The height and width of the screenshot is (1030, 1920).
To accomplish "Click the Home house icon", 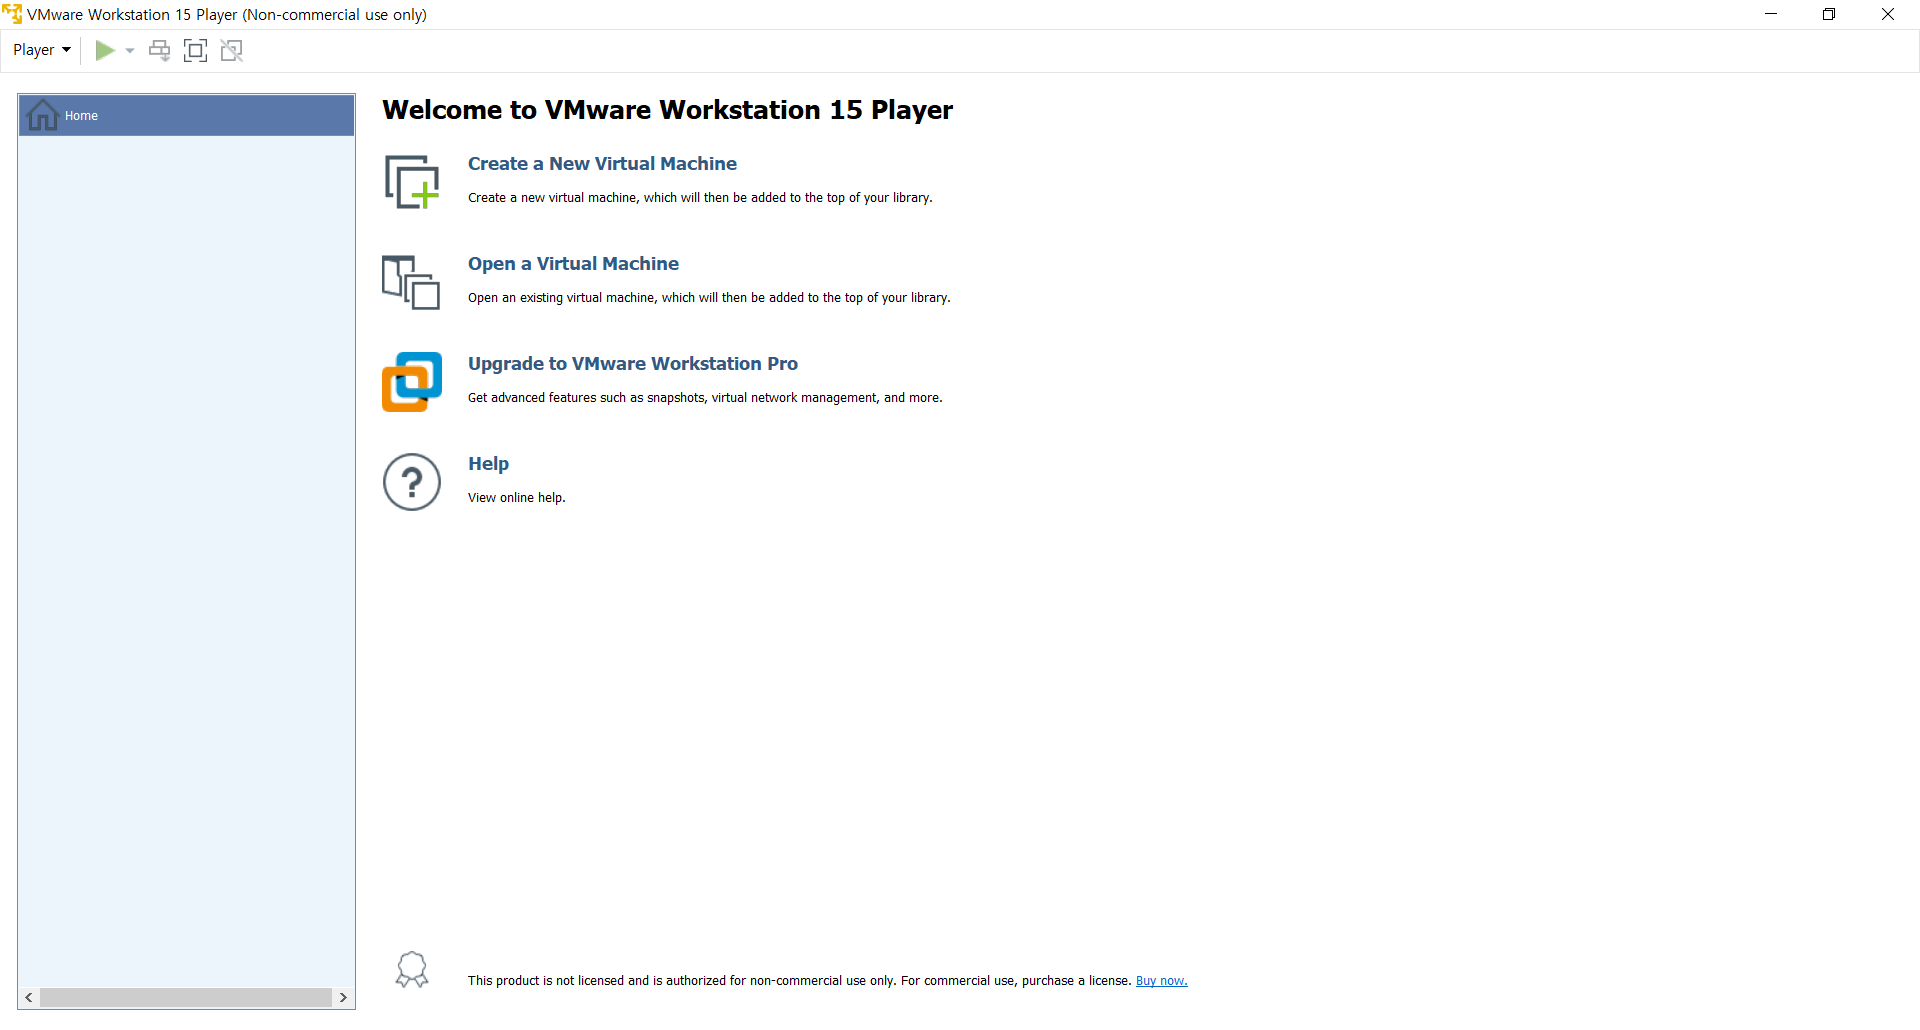I will pyautogui.click(x=42, y=115).
